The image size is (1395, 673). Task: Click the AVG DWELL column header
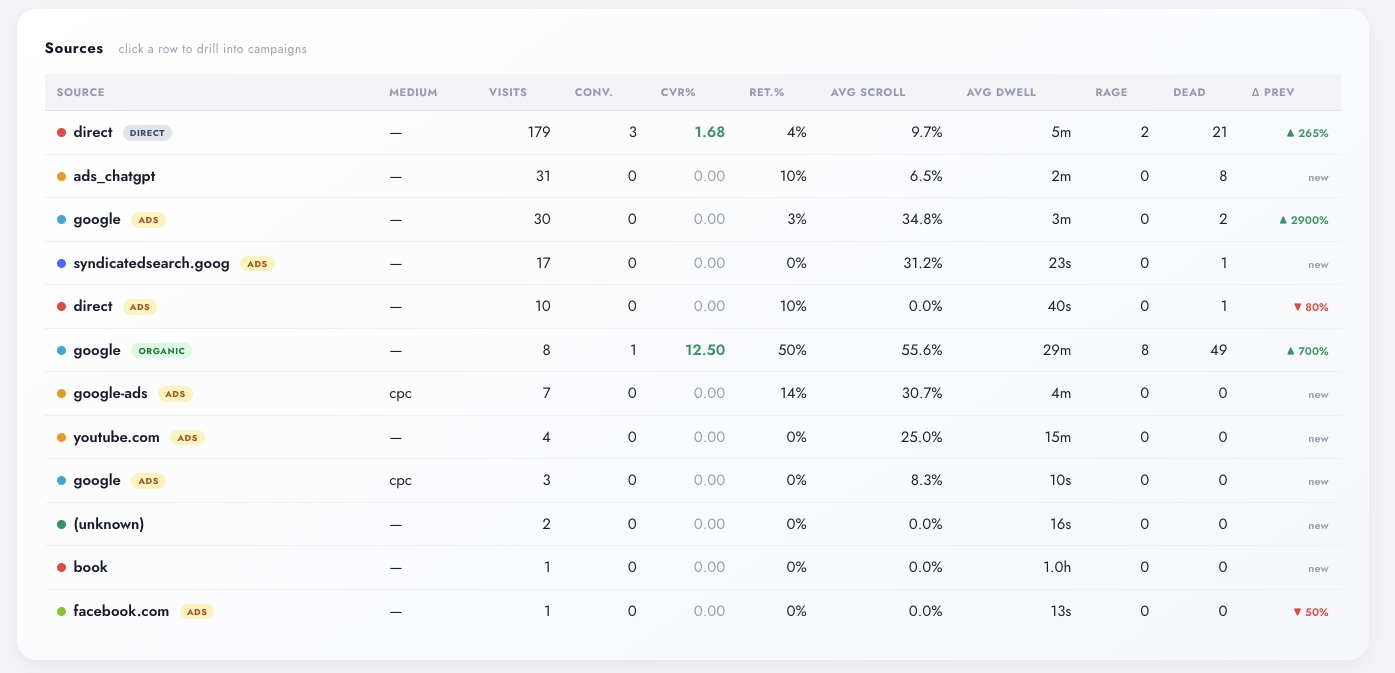[1001, 92]
